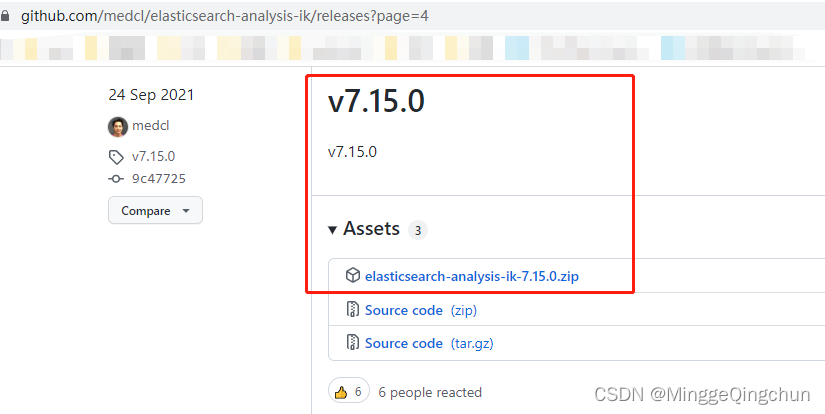Download elasticsearch-analysis-ik-7.15.0.zip
The height and width of the screenshot is (414, 825).
tap(471, 276)
